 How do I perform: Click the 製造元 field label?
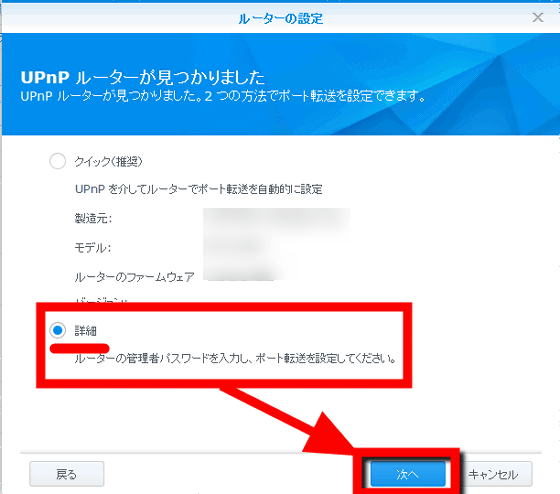tap(93, 218)
